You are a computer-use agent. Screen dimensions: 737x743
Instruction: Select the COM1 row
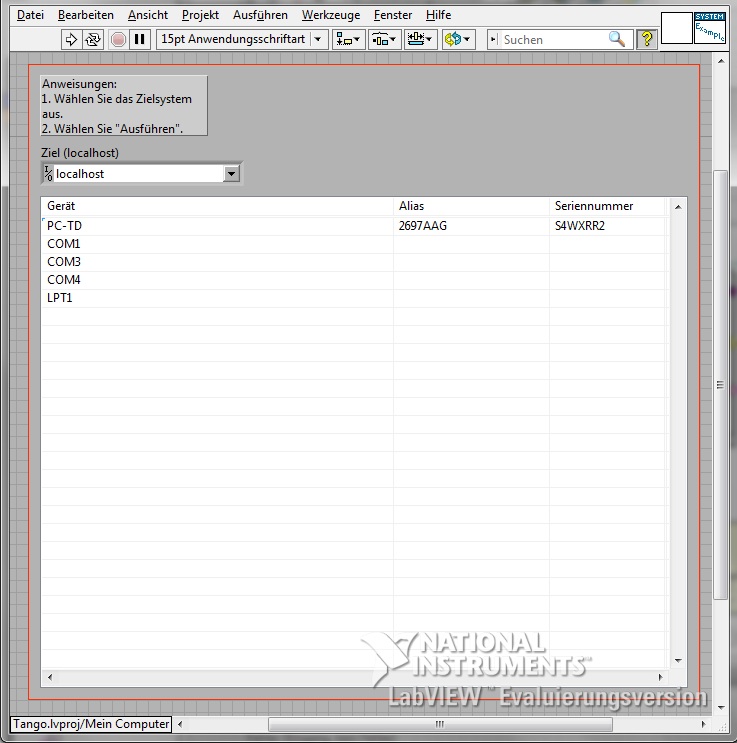point(355,244)
